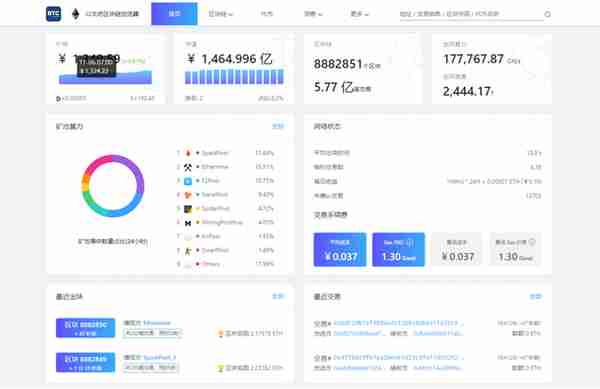This screenshot has width=600, height=389.
Task: Open the first blue block height button
Action: point(85,328)
